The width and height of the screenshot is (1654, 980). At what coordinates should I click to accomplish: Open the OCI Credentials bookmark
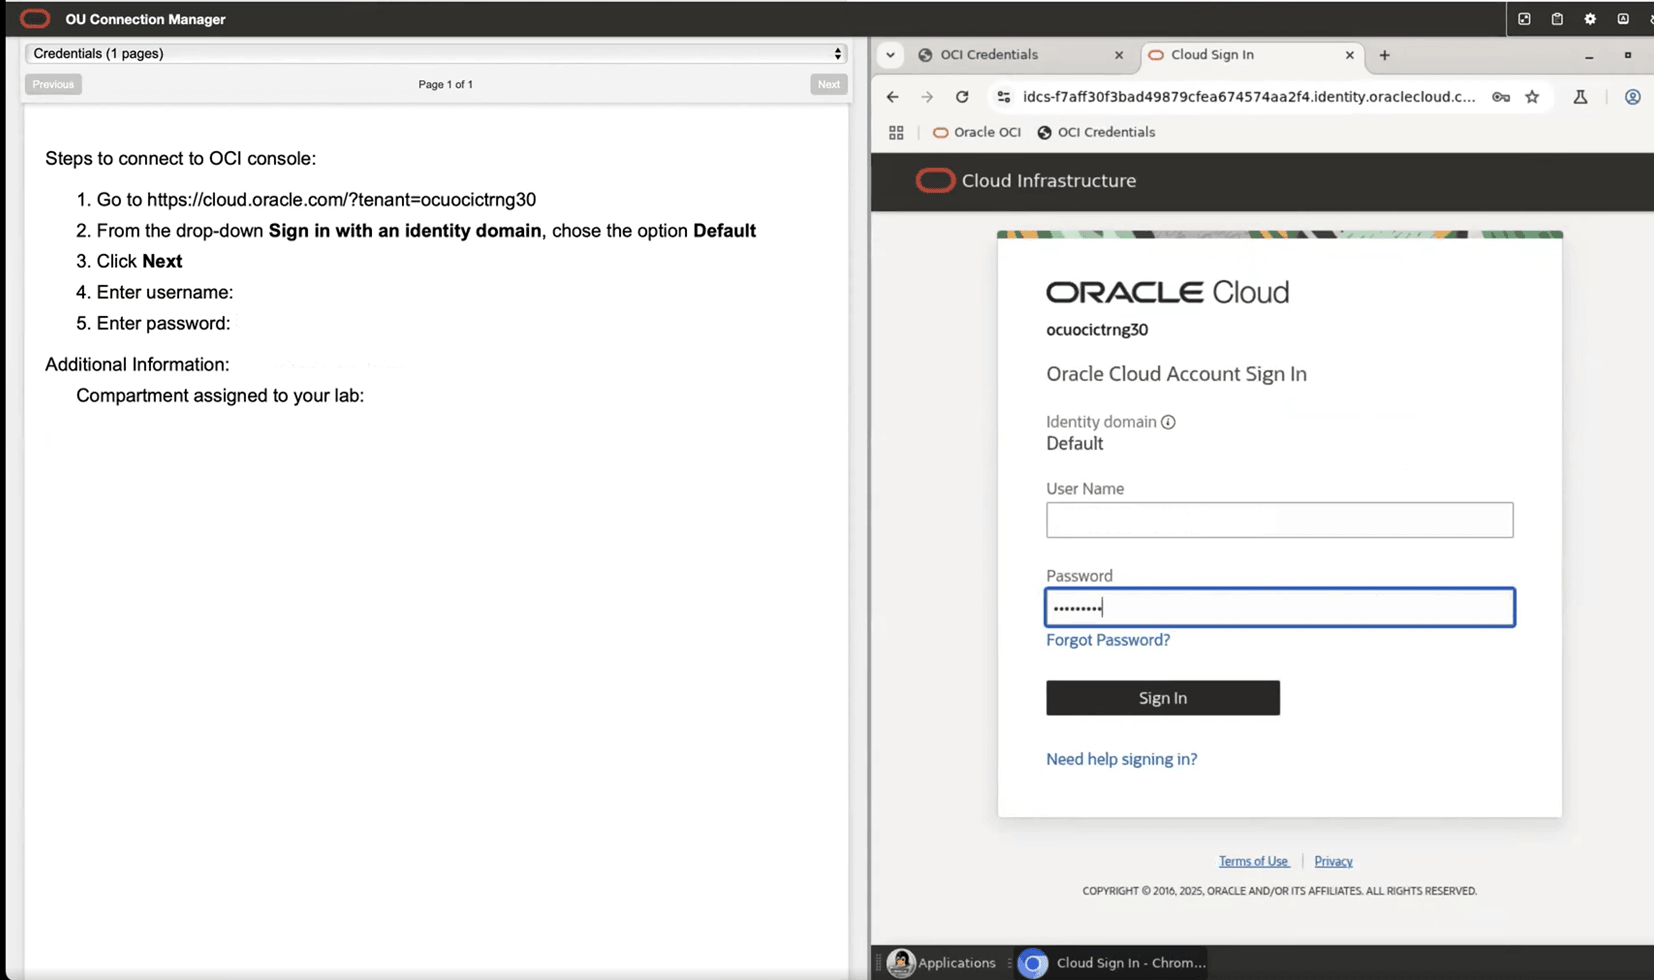[x=1096, y=132]
